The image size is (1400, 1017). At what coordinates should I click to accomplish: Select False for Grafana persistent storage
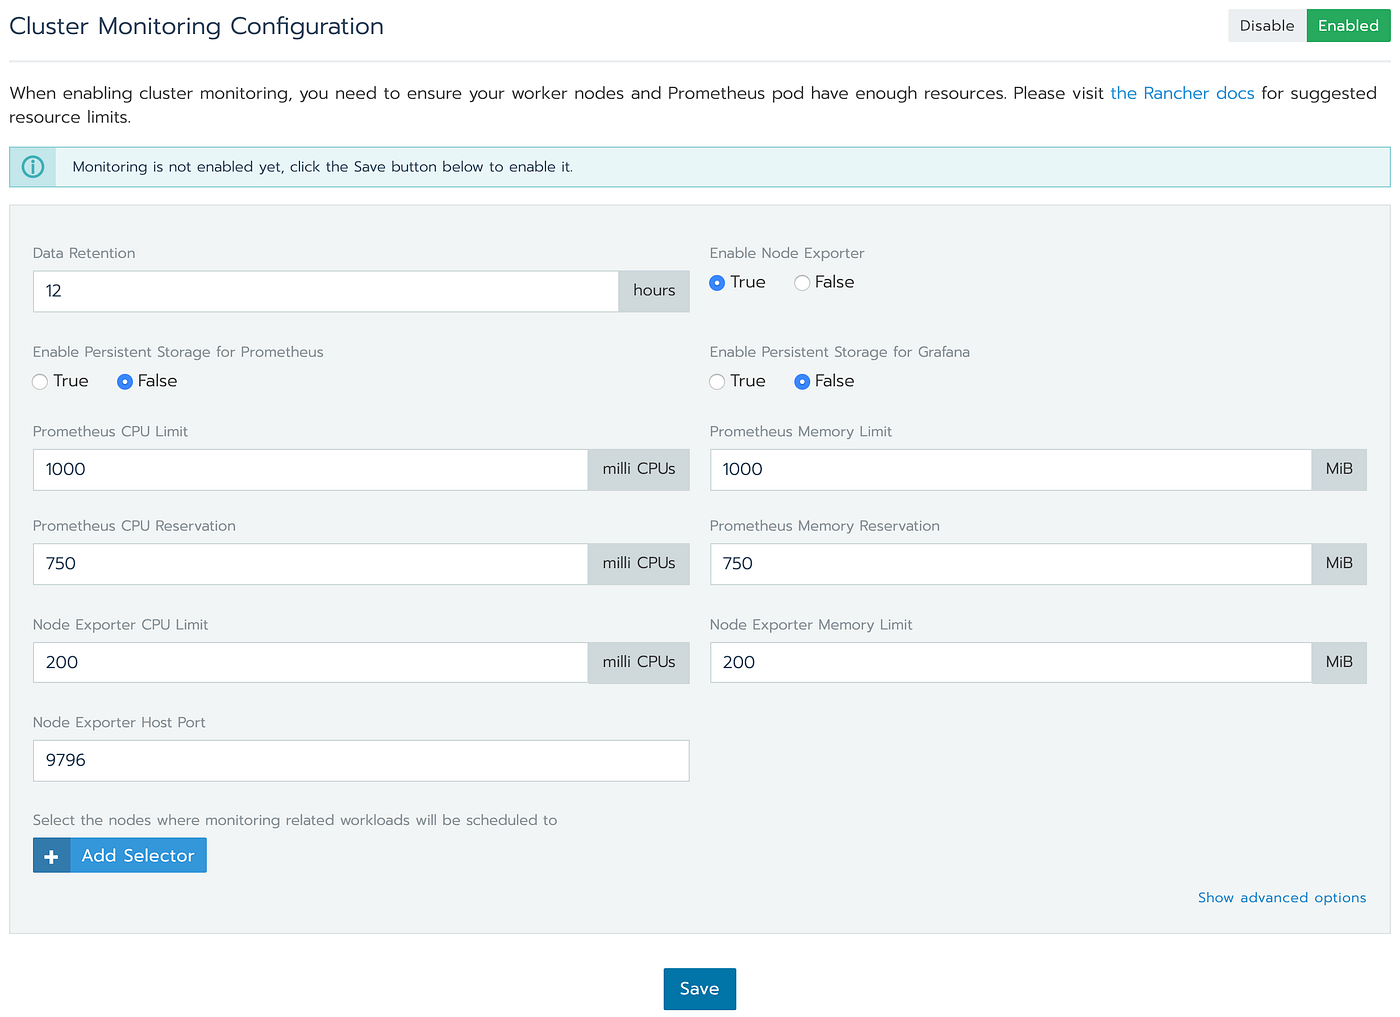click(x=802, y=382)
